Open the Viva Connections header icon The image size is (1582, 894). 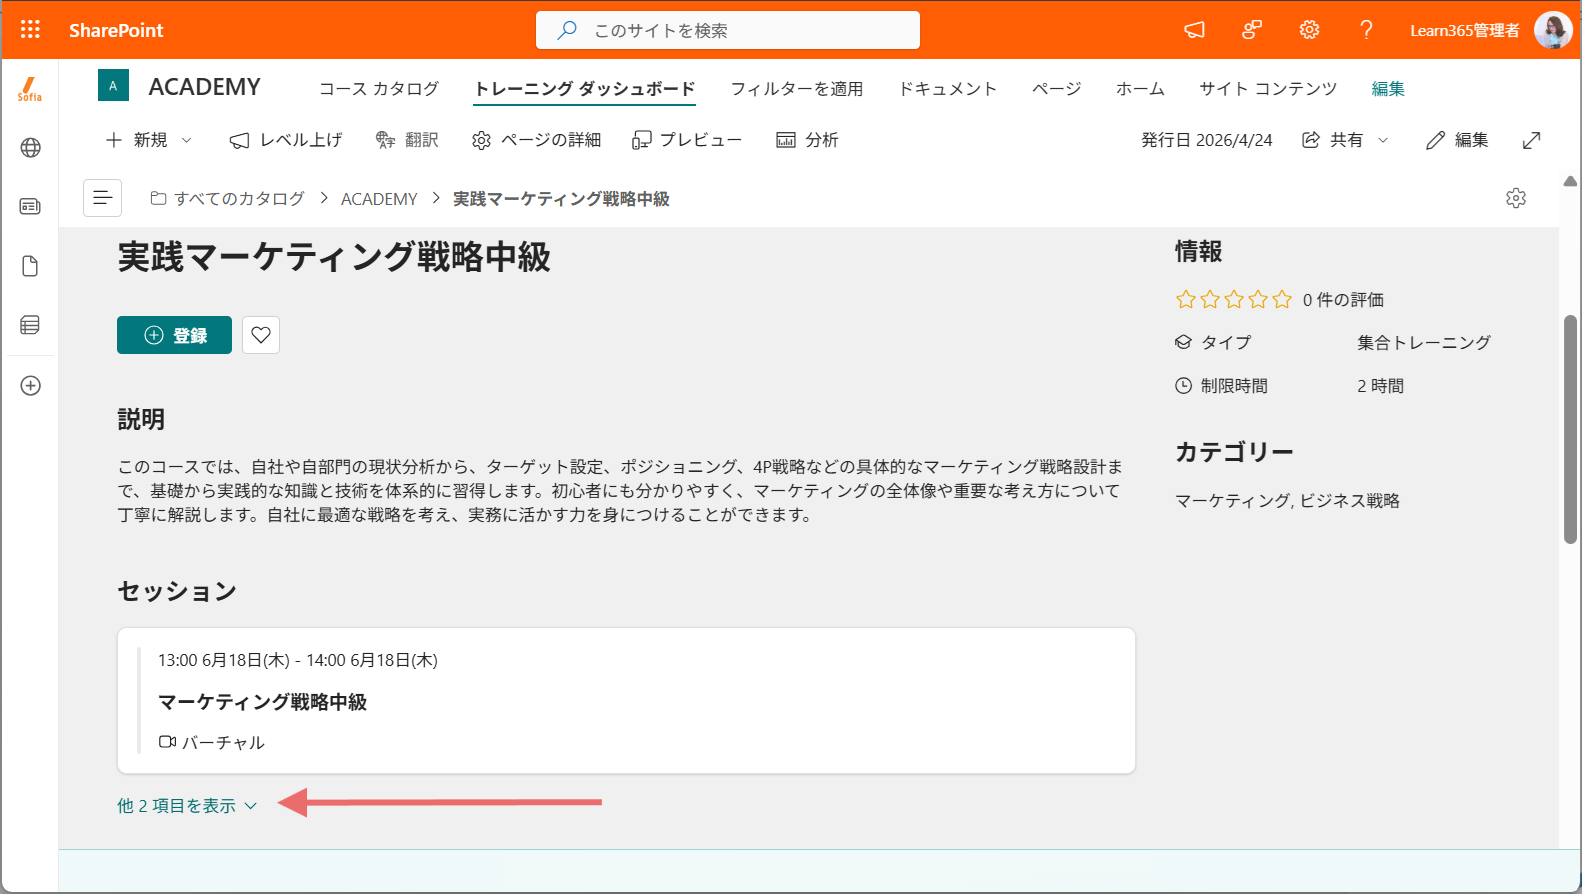coord(1251,30)
